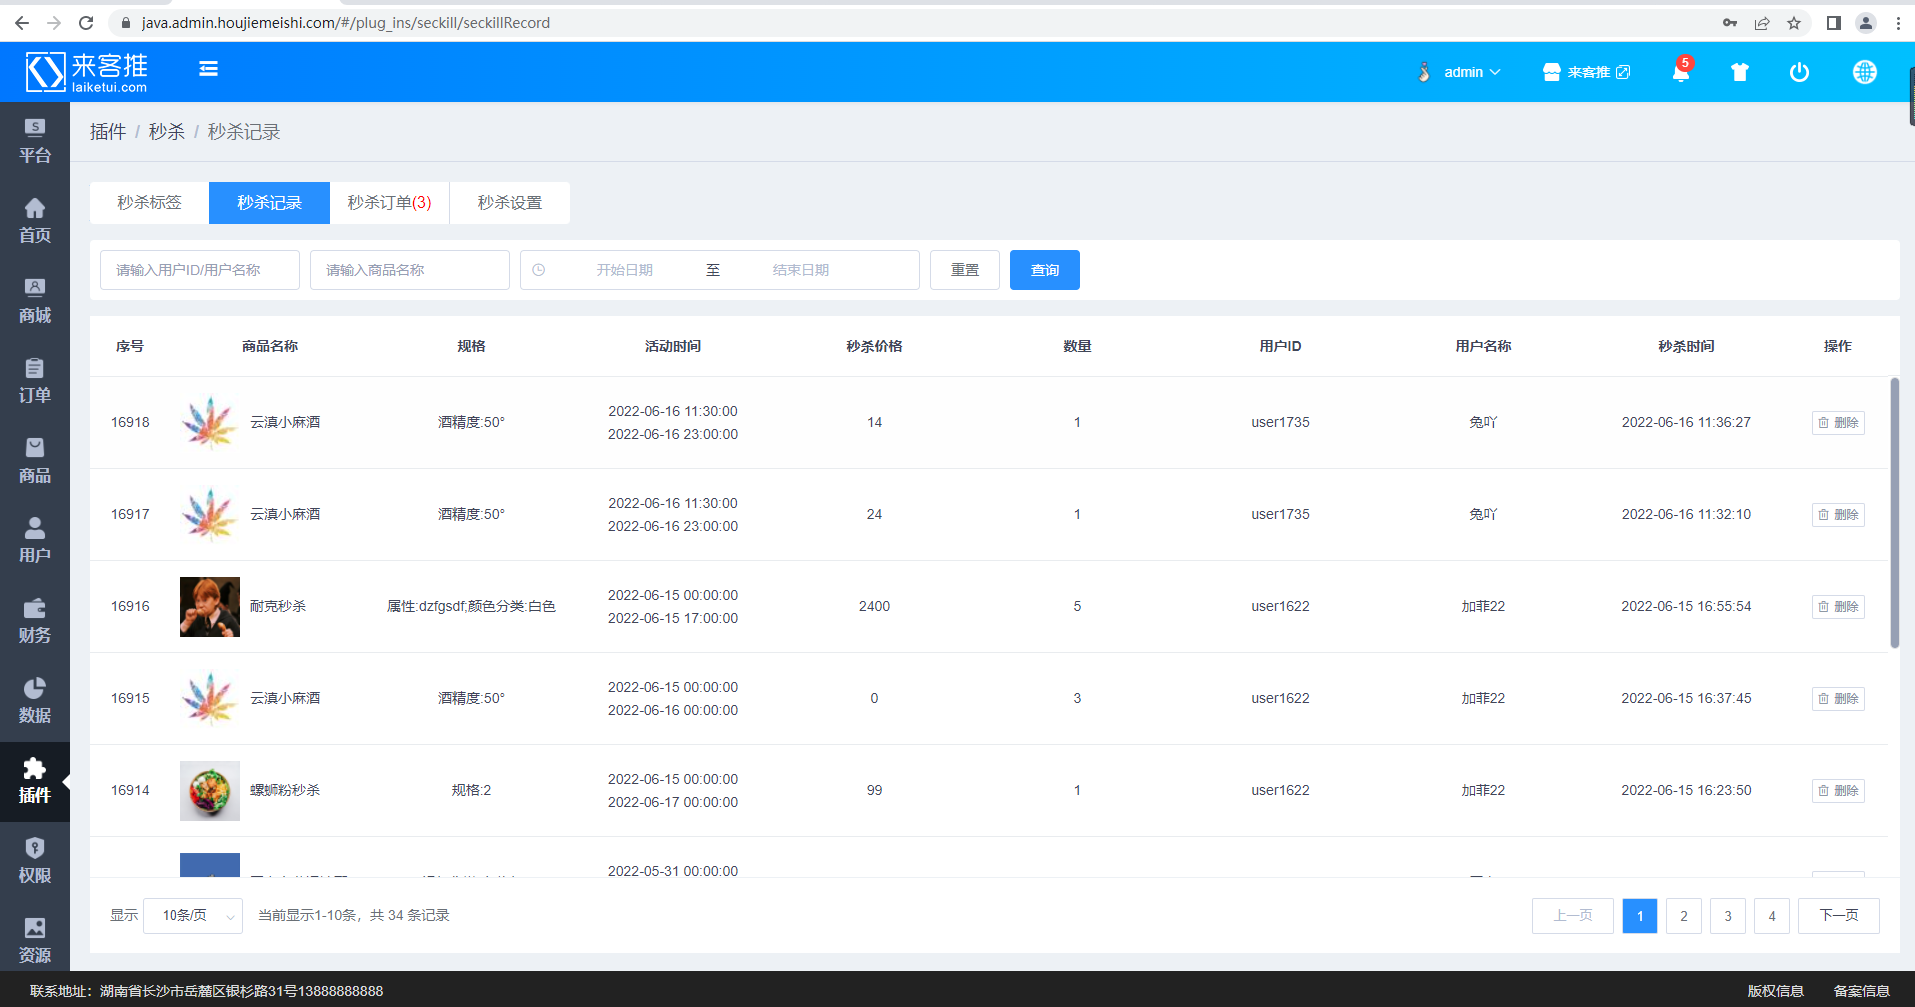Select the 秒杀记录 tab
This screenshot has width=1915, height=1007.
(x=269, y=203)
